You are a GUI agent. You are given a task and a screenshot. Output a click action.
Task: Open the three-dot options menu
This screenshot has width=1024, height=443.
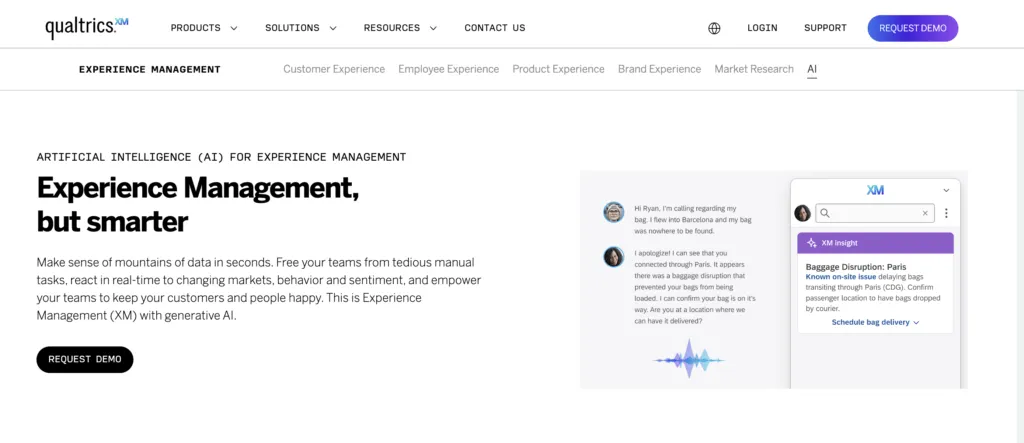coord(946,213)
